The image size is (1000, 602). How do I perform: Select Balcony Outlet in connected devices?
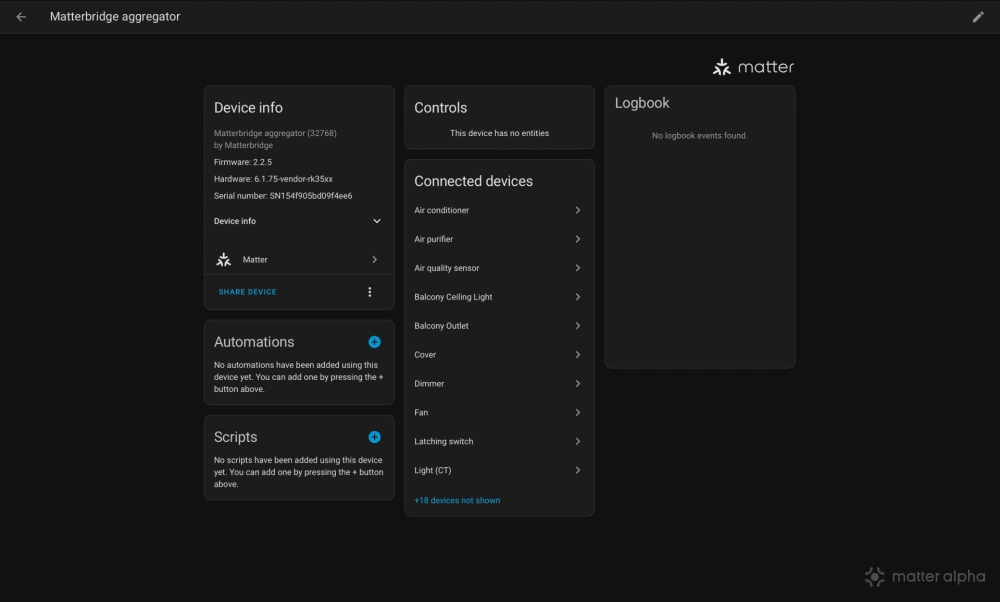441,326
